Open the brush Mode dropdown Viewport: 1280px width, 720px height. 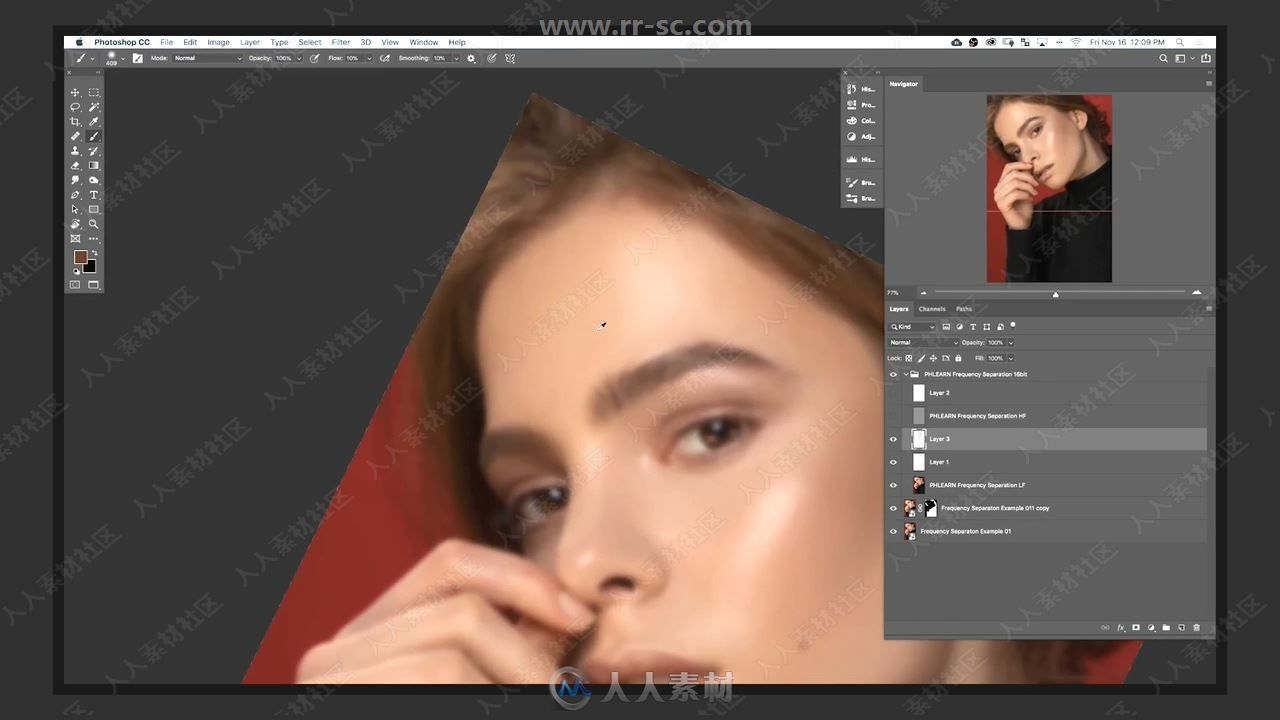point(208,58)
